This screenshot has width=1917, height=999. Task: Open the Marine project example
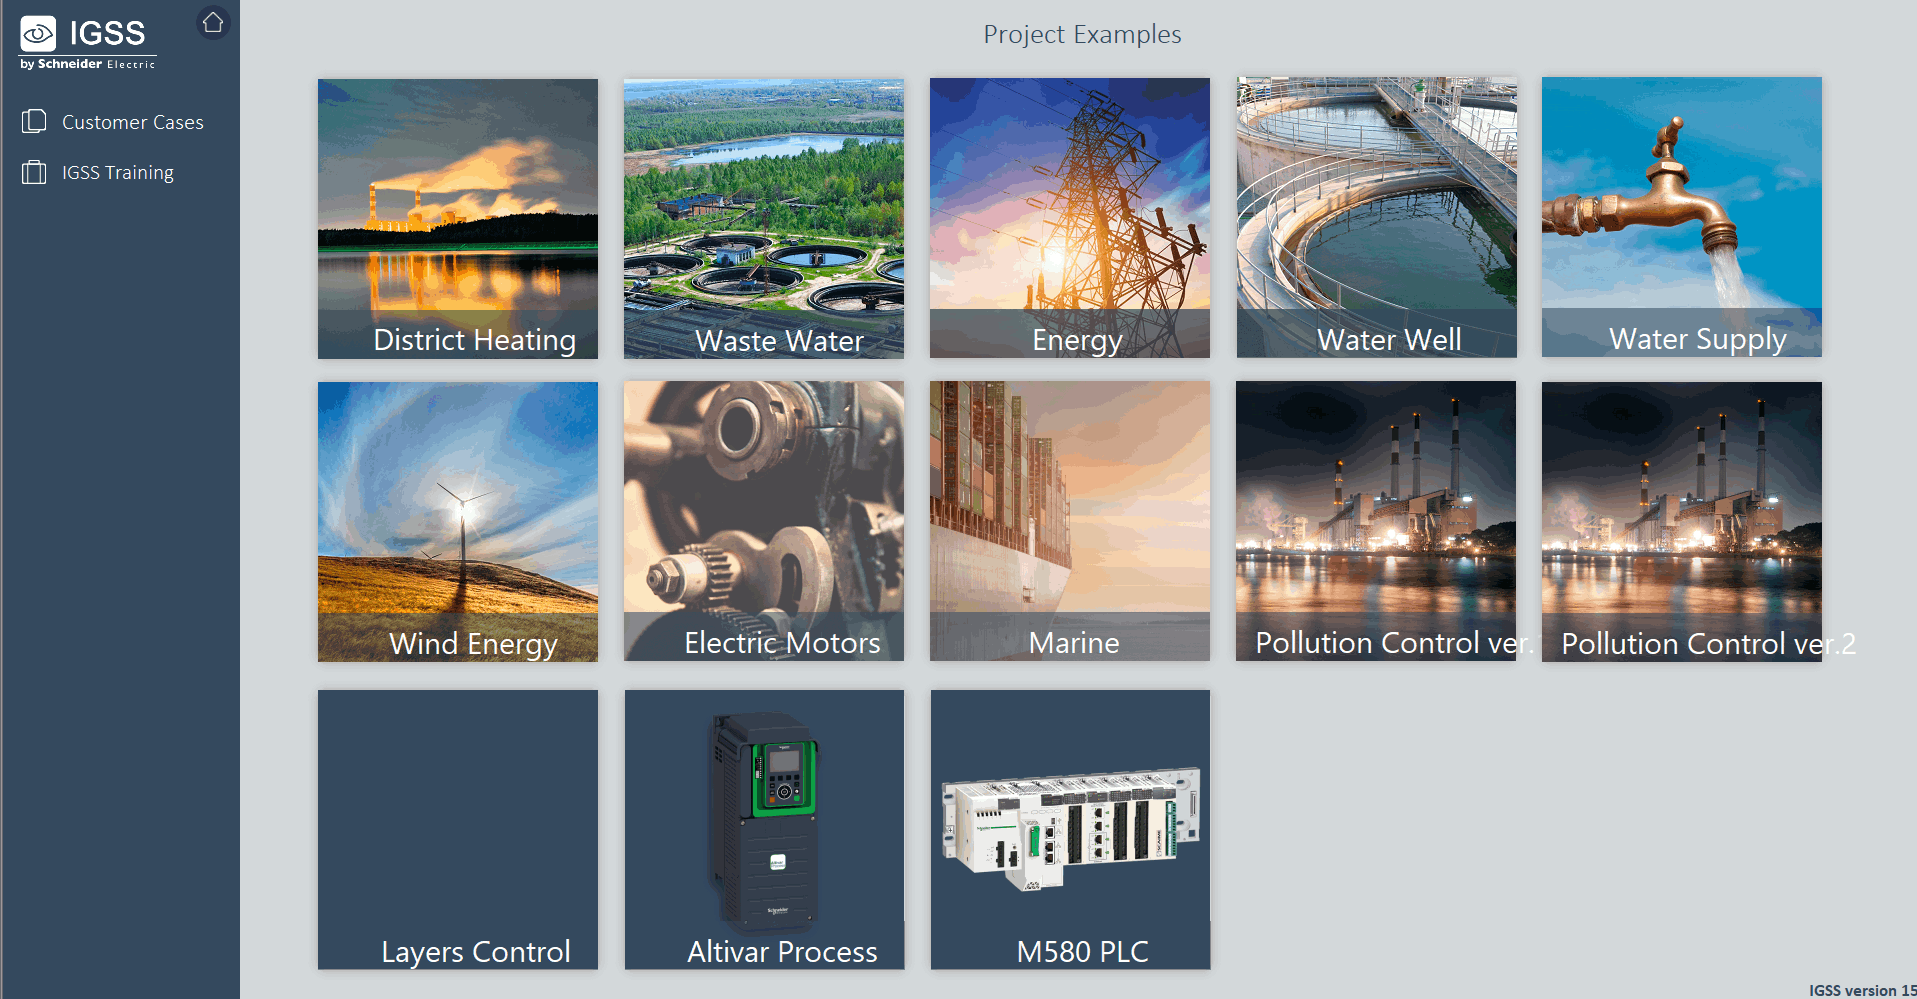(1069, 521)
